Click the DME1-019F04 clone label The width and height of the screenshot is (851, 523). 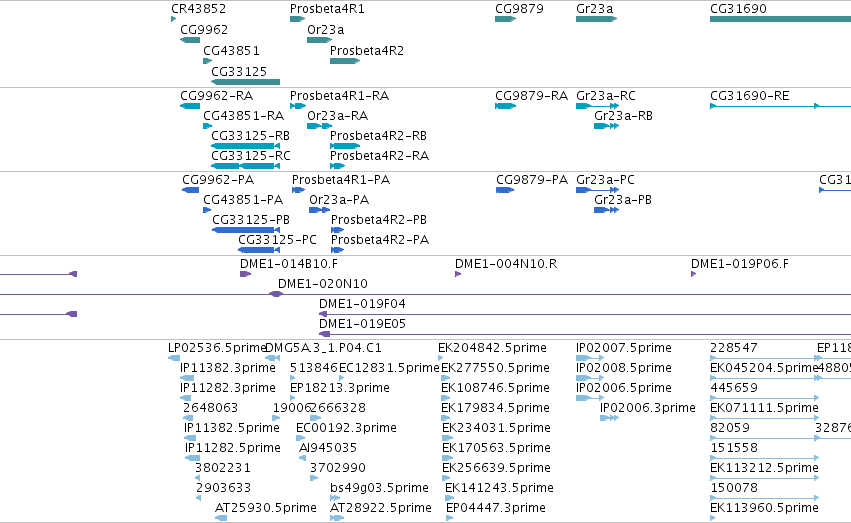click(x=363, y=304)
